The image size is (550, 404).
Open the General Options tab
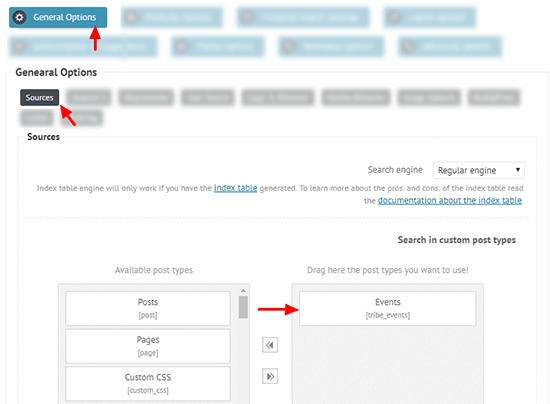click(x=58, y=17)
